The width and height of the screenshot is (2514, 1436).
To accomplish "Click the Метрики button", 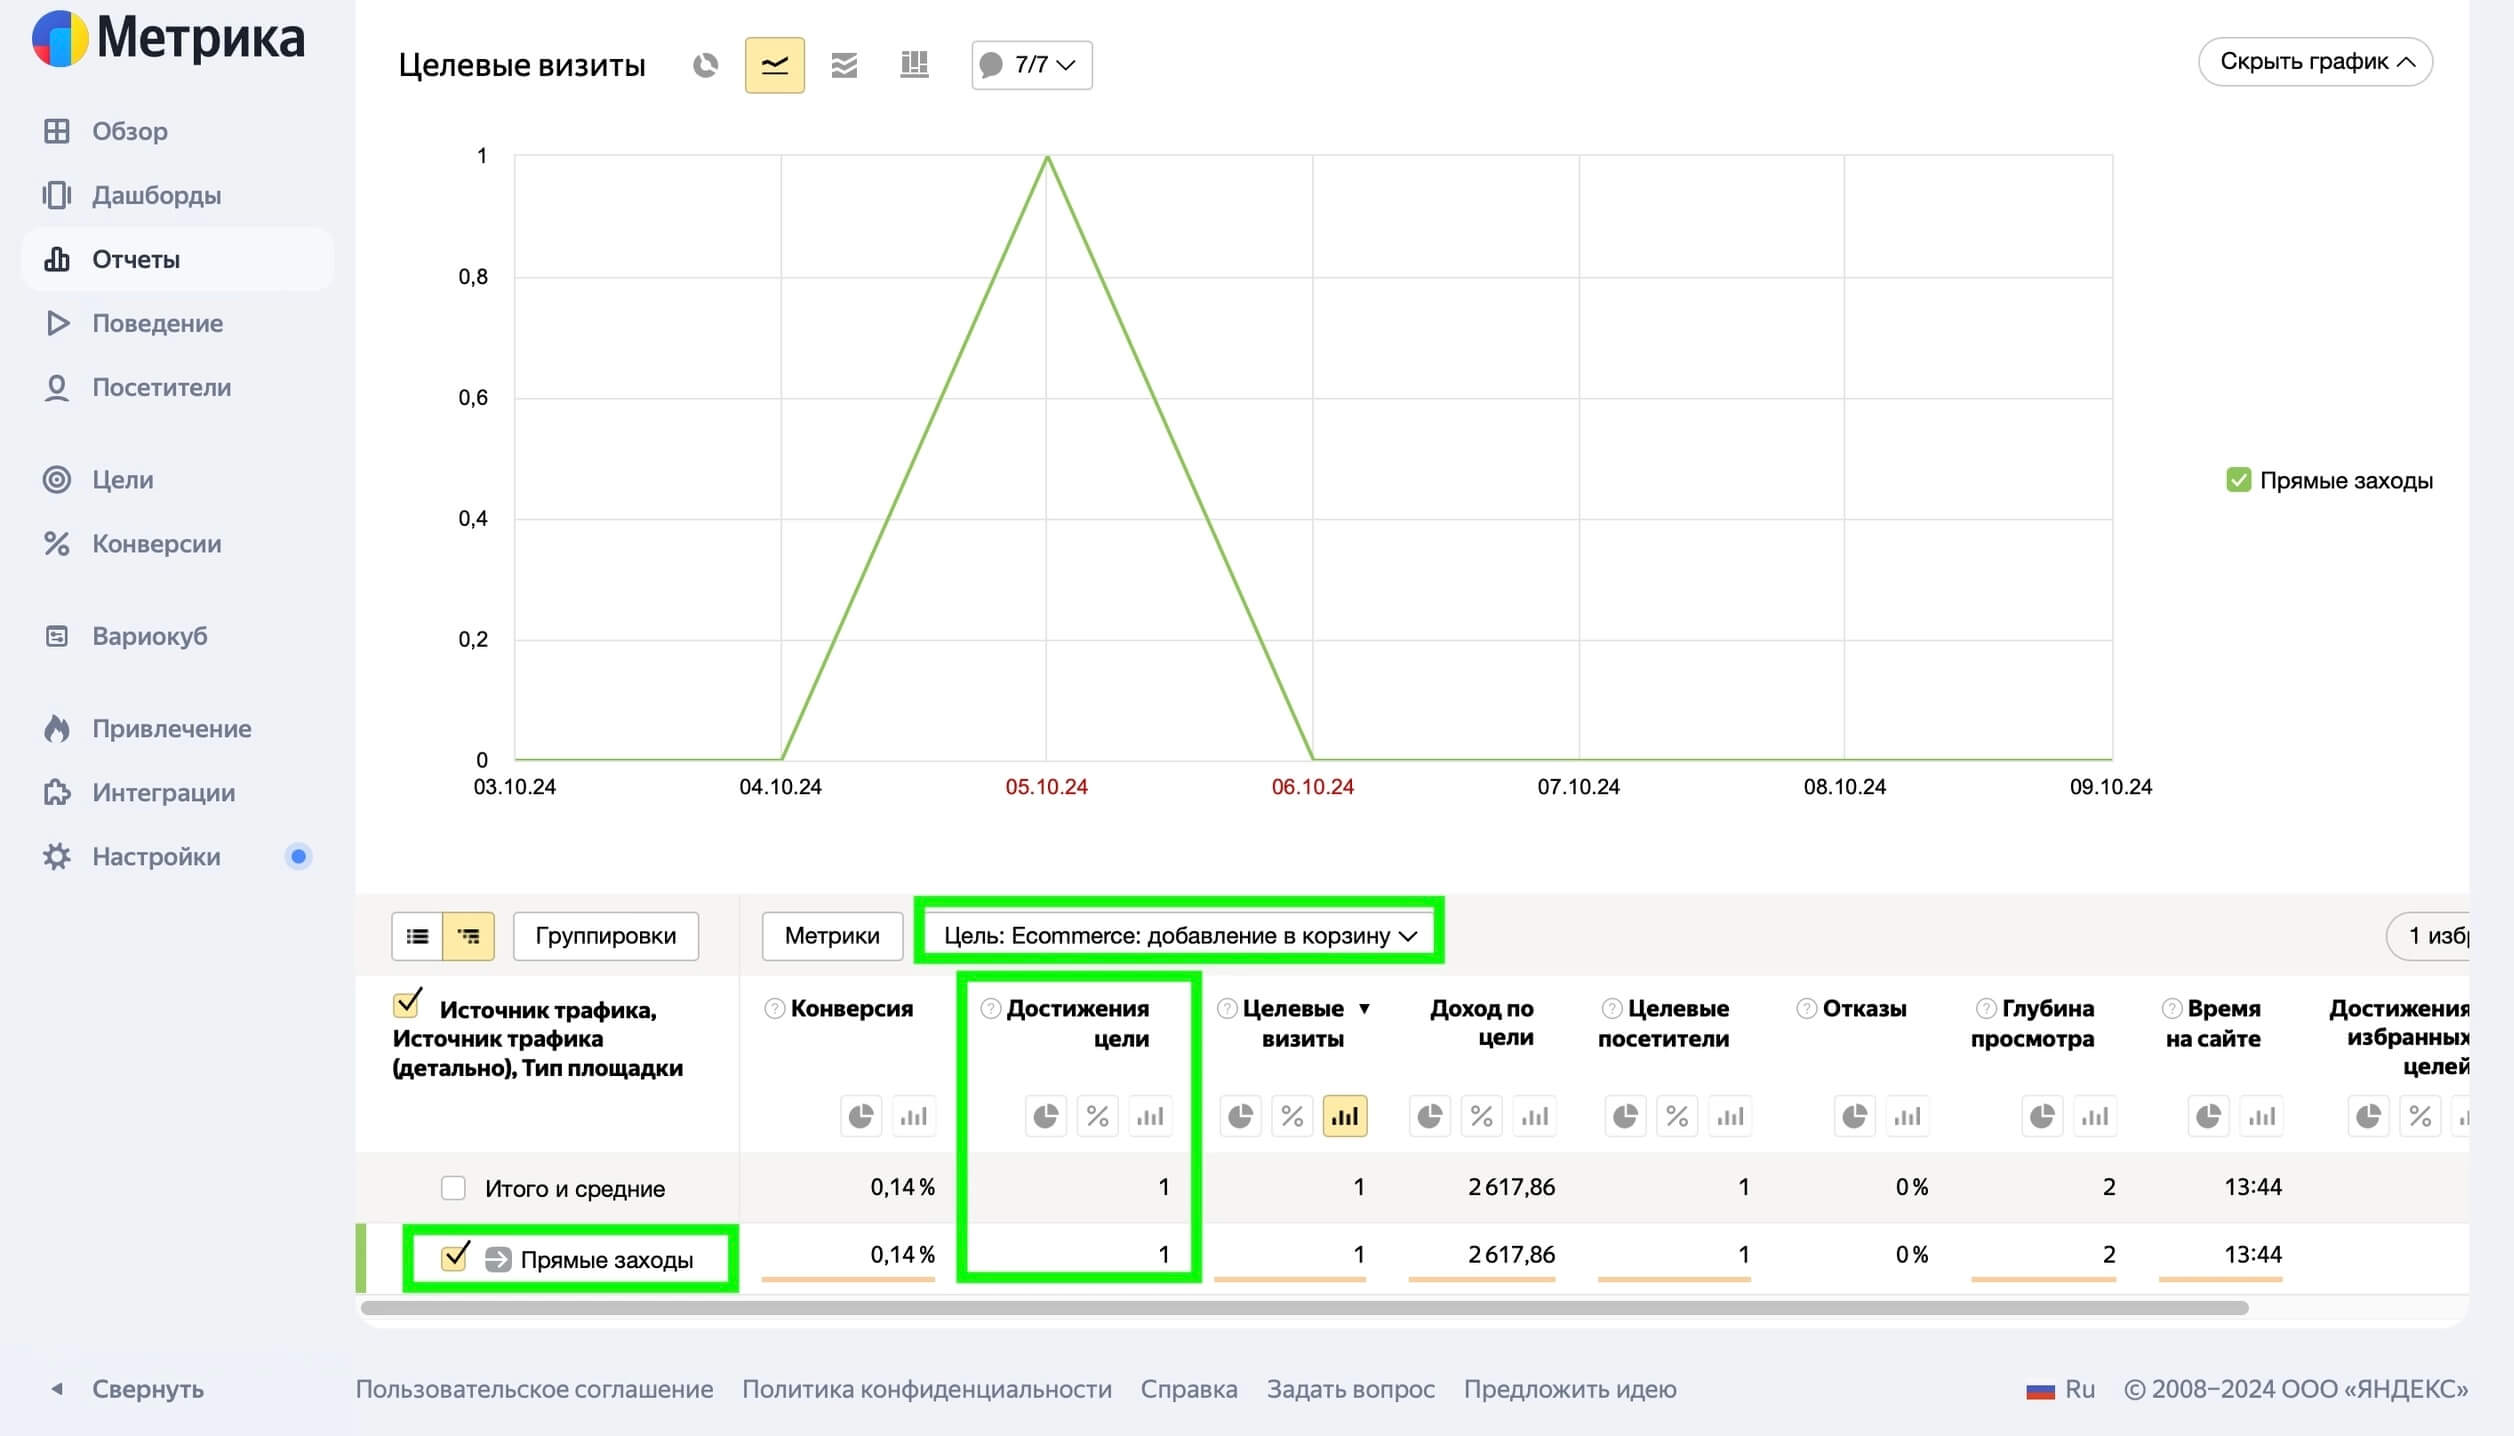I will click(x=832, y=936).
